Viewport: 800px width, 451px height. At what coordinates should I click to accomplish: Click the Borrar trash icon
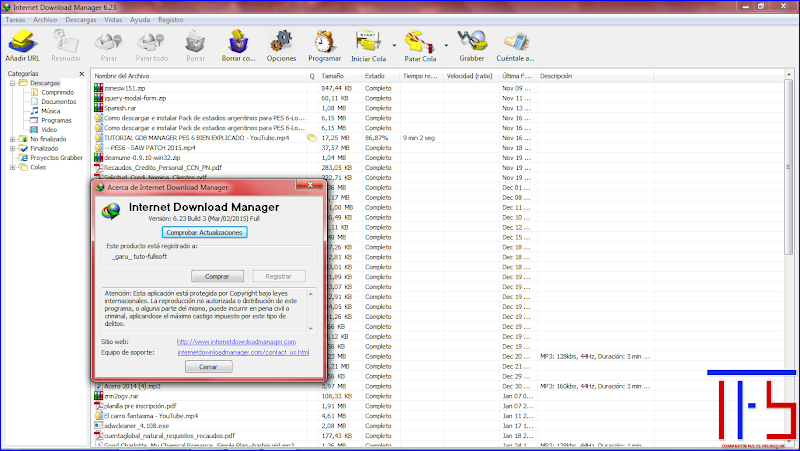[195, 42]
